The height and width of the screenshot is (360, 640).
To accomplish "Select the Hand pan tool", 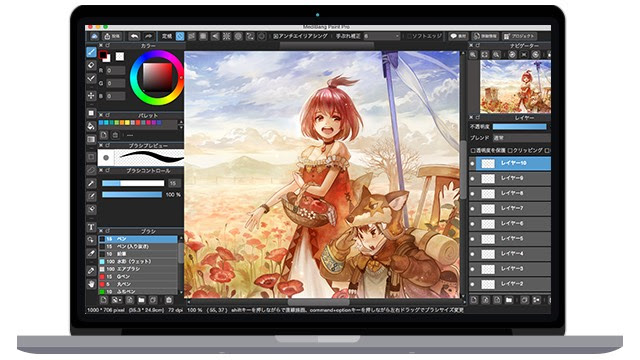I will [91, 284].
